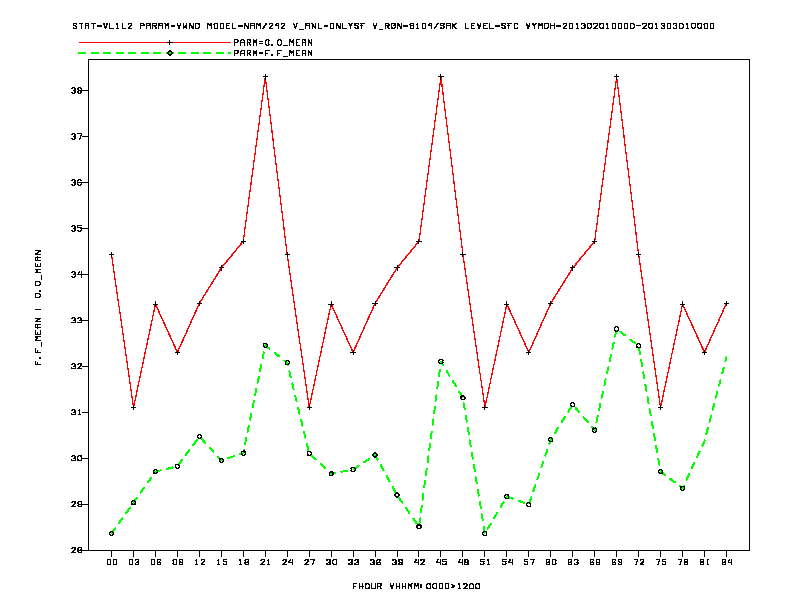Click the x-axis hour label 12

pyautogui.click(x=200, y=562)
